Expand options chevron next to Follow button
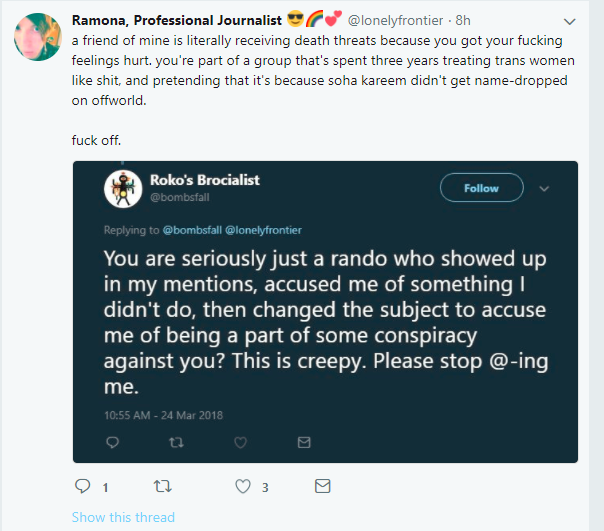Image resolution: width=604 pixels, height=531 pixels. click(x=544, y=188)
